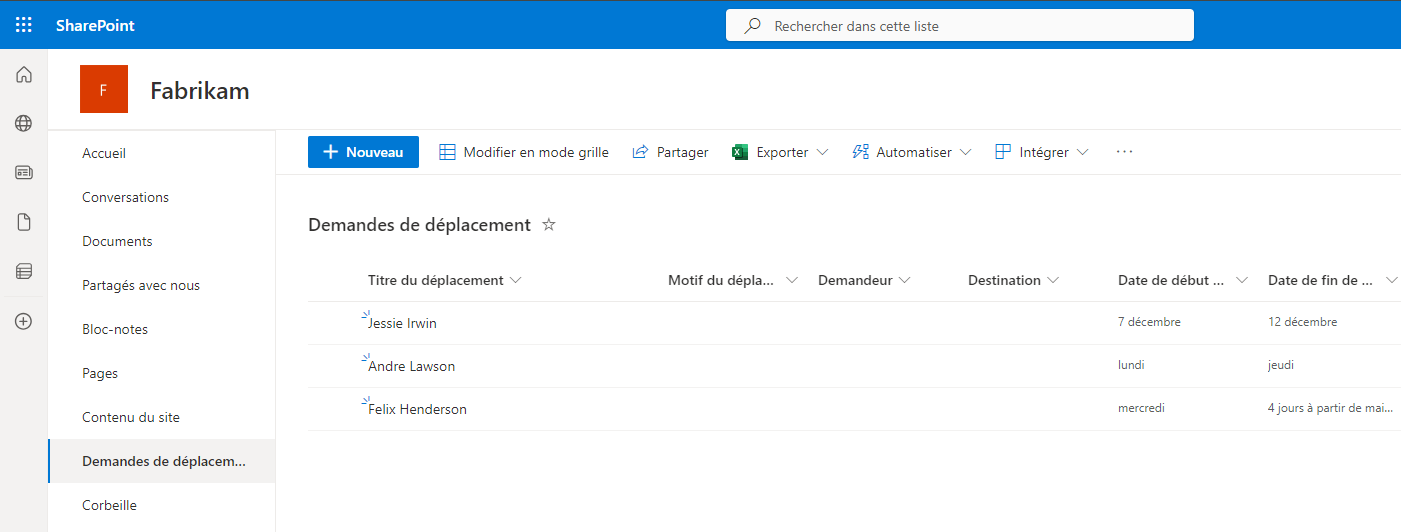Click the Fabrikam site logo tile
The image size is (1401, 532).
coord(104,89)
